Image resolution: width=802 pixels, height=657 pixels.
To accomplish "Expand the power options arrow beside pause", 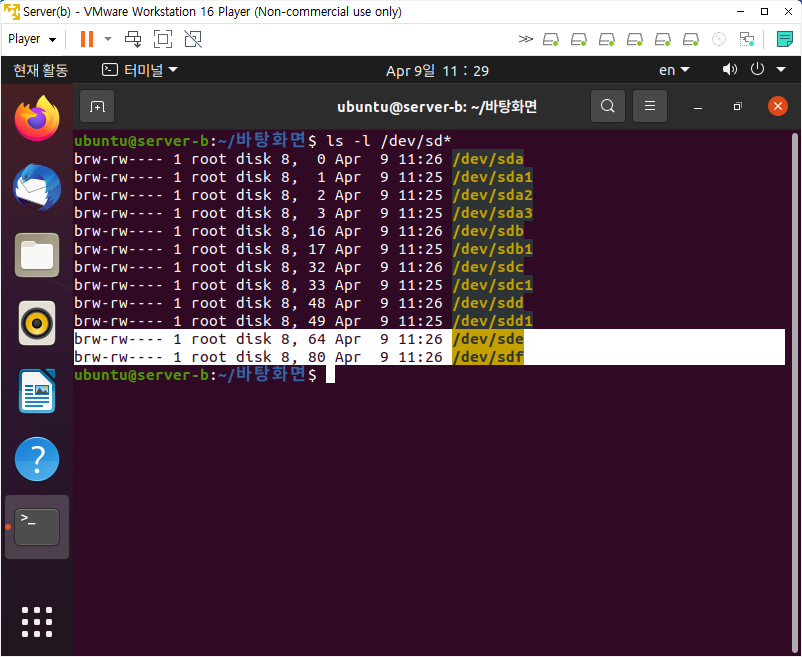I will coord(107,39).
